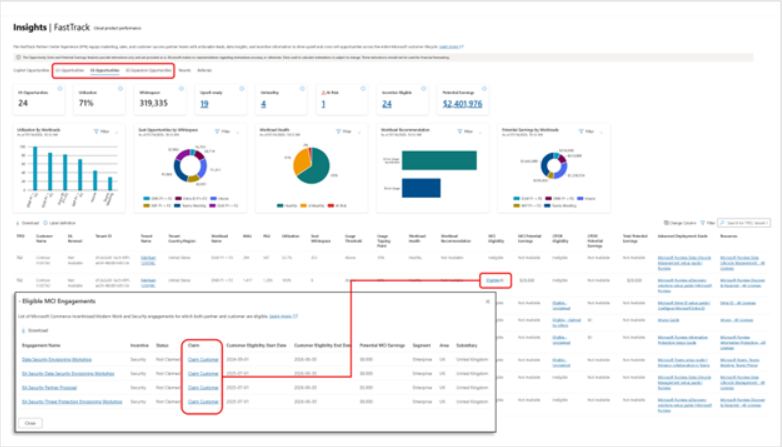The height and width of the screenshot is (447, 782).
Task: Sort by Potential MCI Earnings column in dialog
Action: point(383,345)
